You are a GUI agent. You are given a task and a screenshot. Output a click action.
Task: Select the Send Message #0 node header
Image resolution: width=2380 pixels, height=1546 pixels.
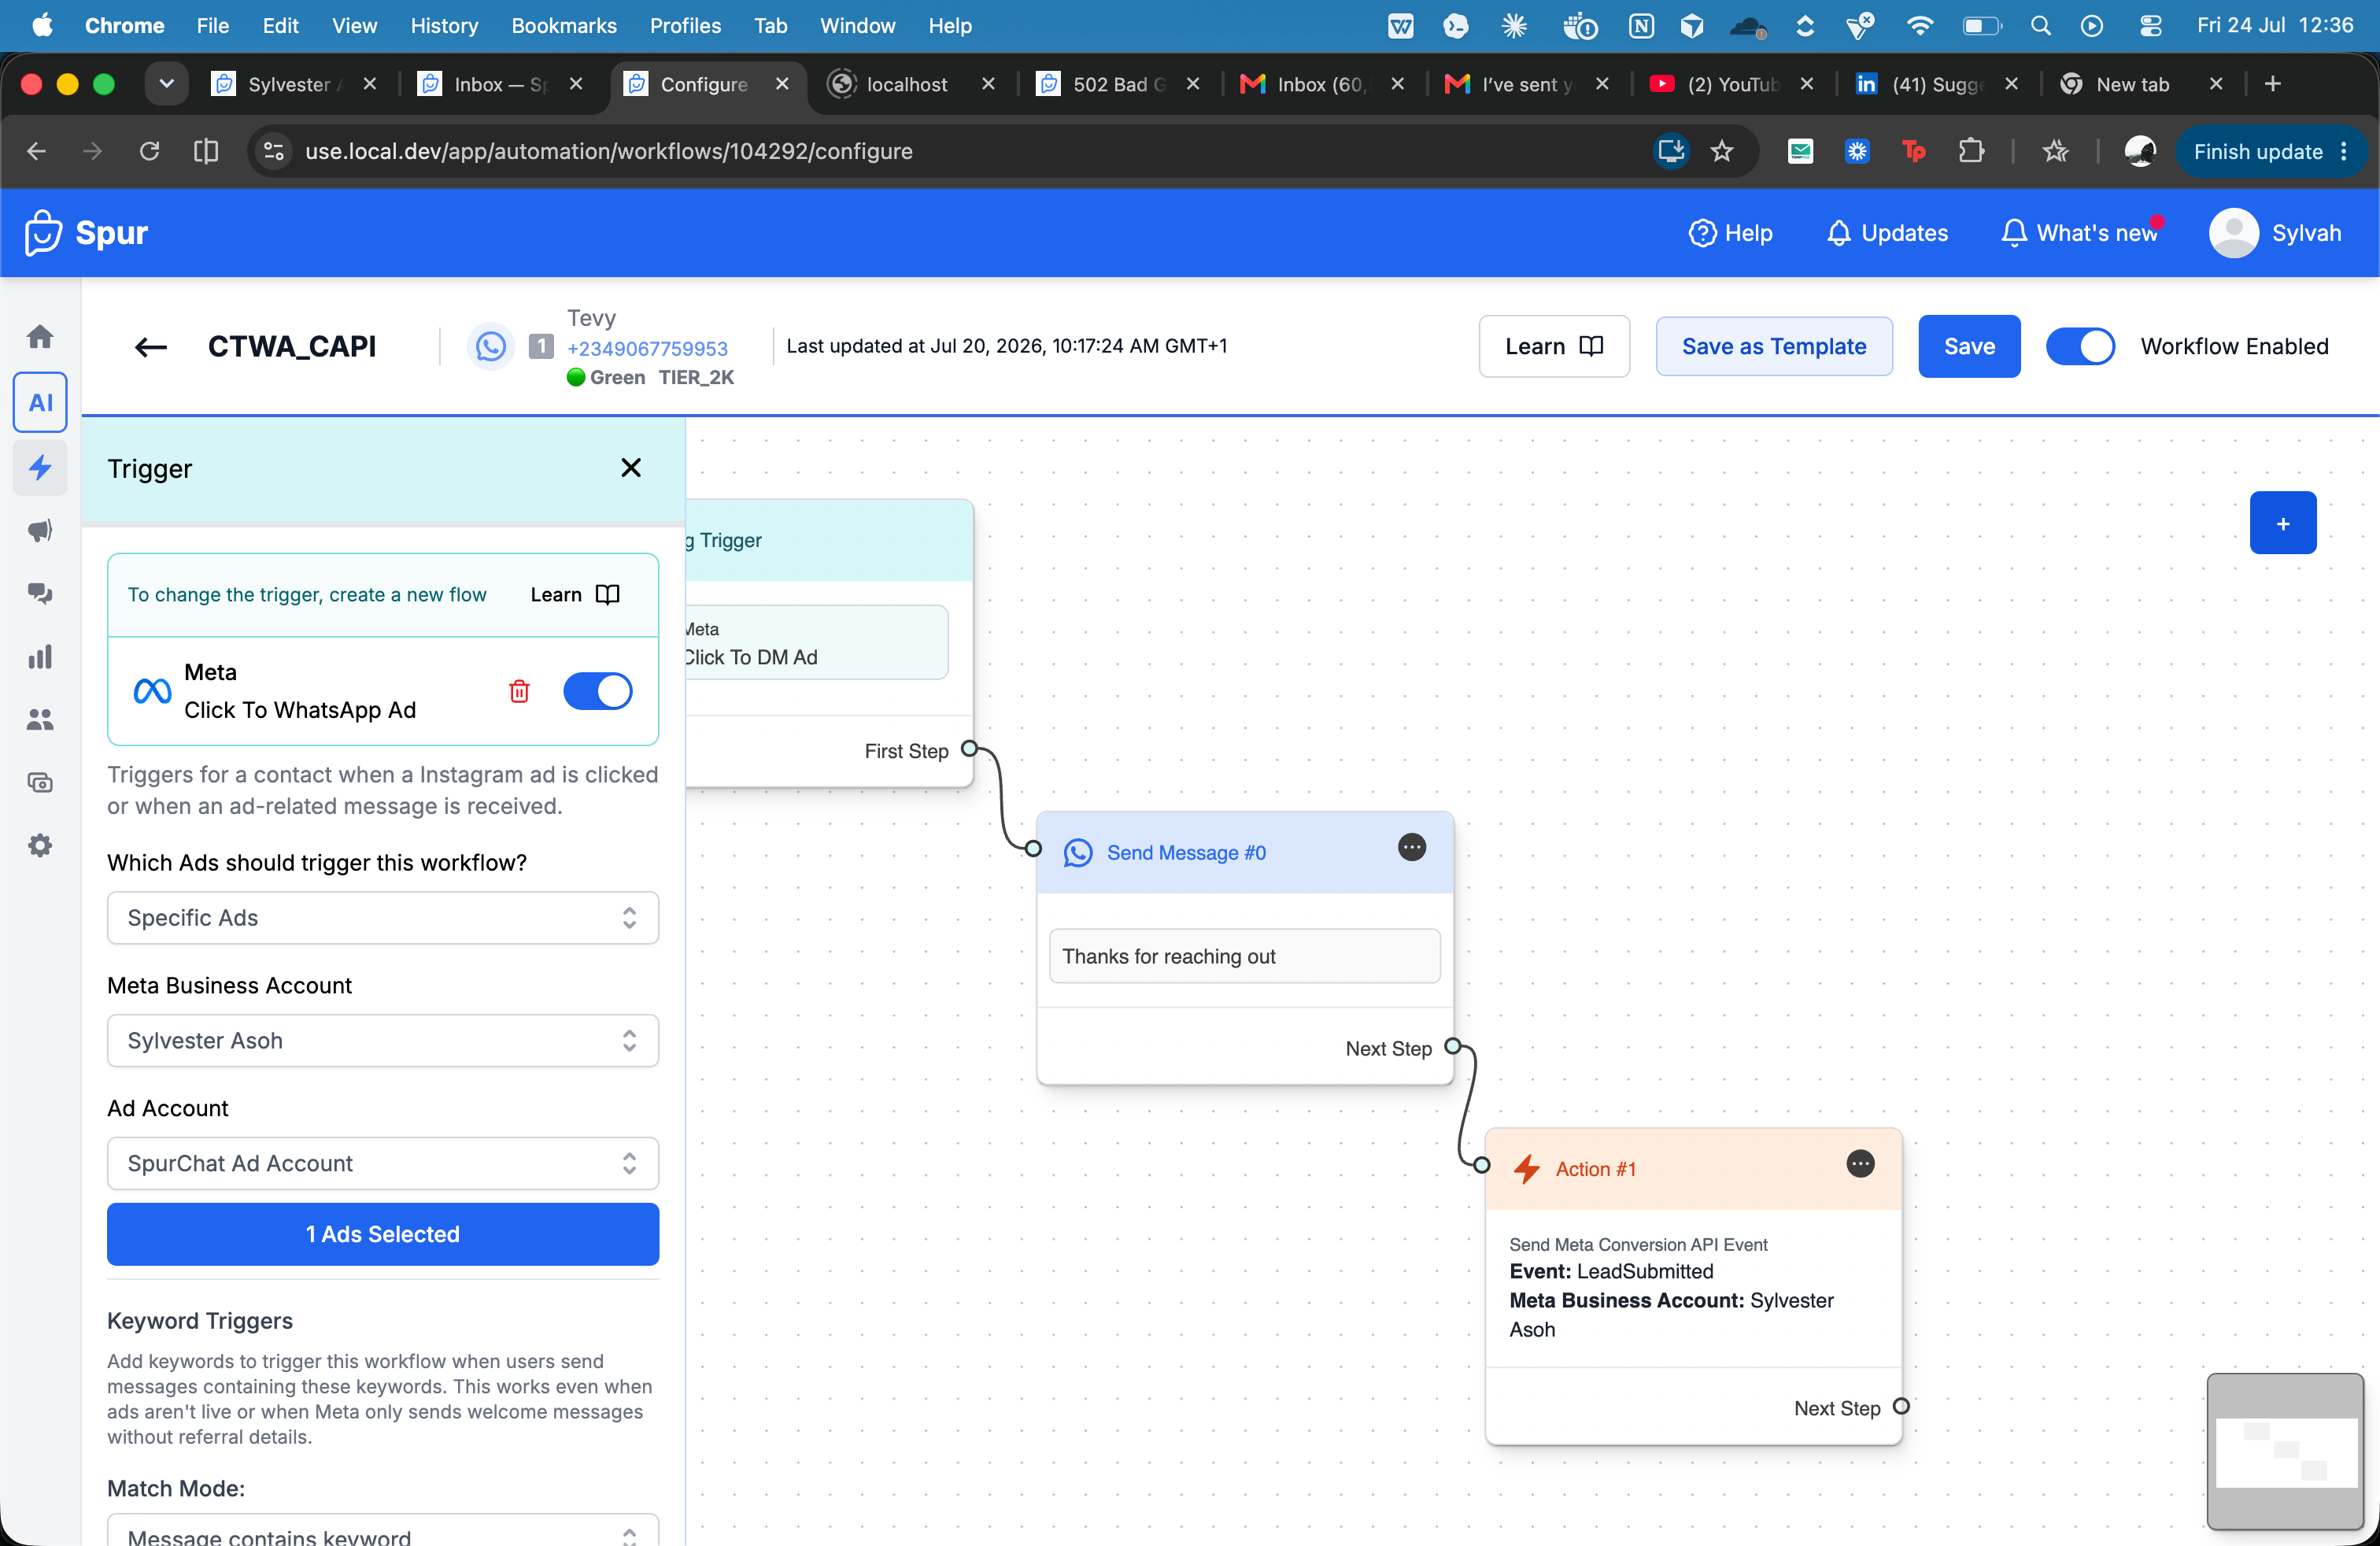(1245, 853)
